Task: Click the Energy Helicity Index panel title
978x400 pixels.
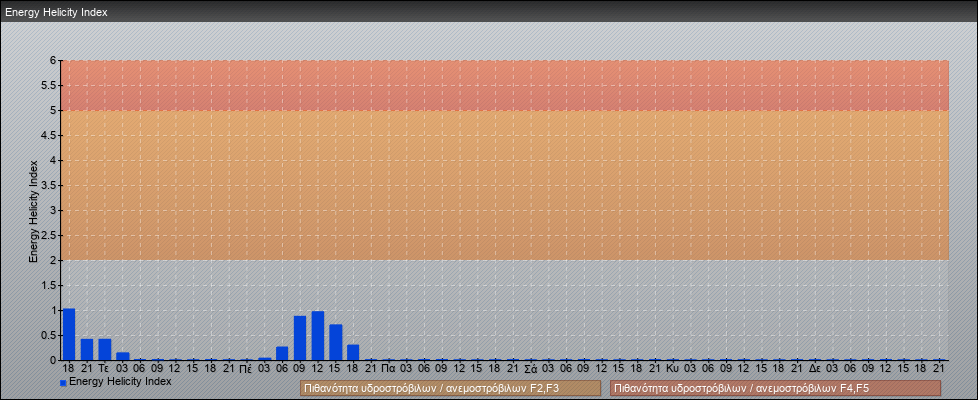Action: click(x=56, y=12)
